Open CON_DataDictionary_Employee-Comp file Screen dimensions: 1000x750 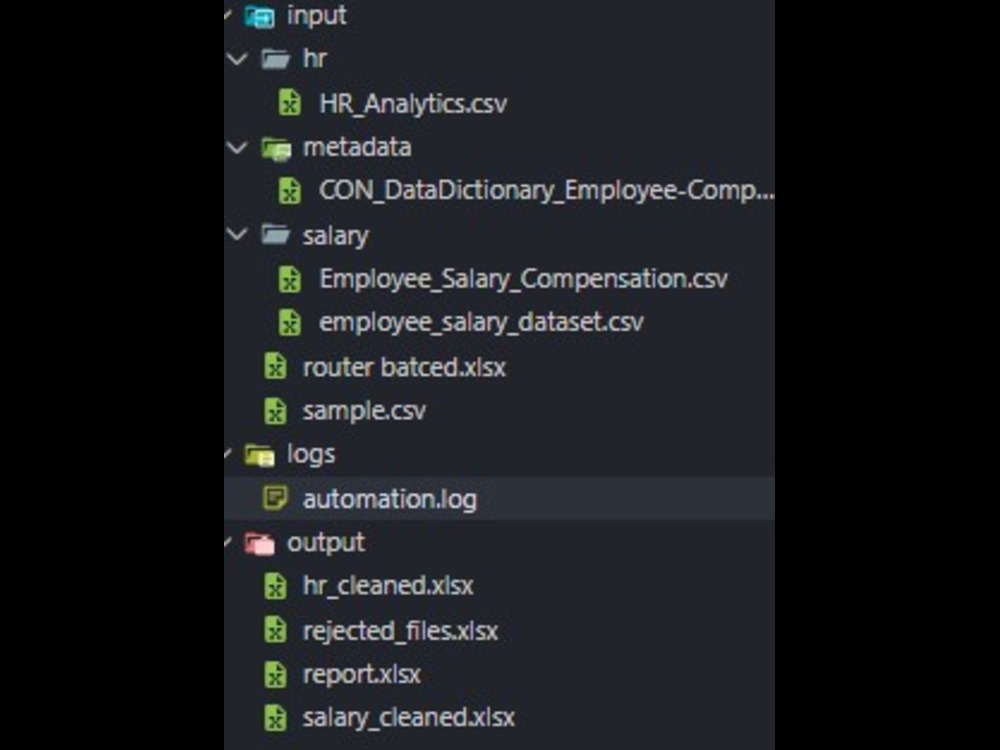click(x=547, y=191)
